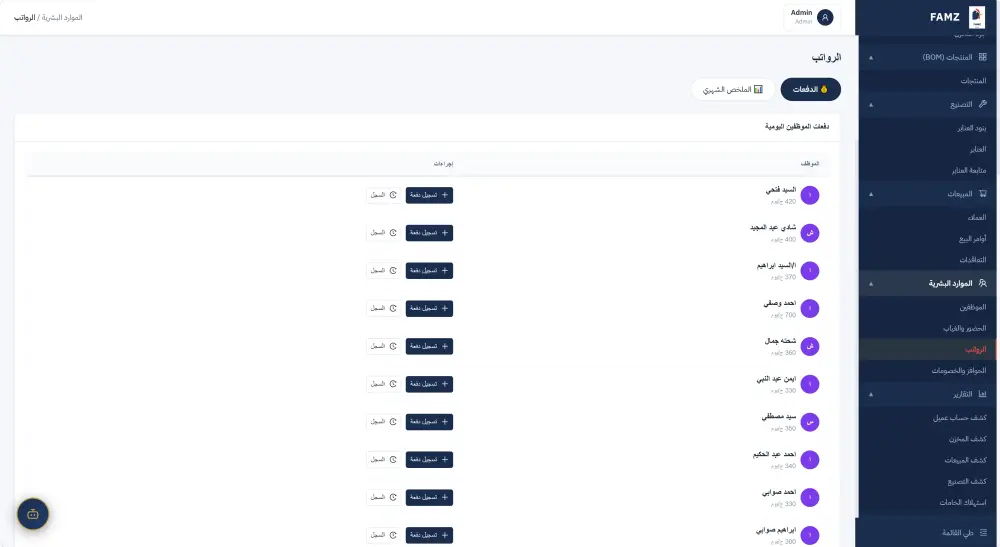This screenshot has width=1000, height=547.
Task: Open الموظفين in the sidebar
Action: (x=973, y=307)
